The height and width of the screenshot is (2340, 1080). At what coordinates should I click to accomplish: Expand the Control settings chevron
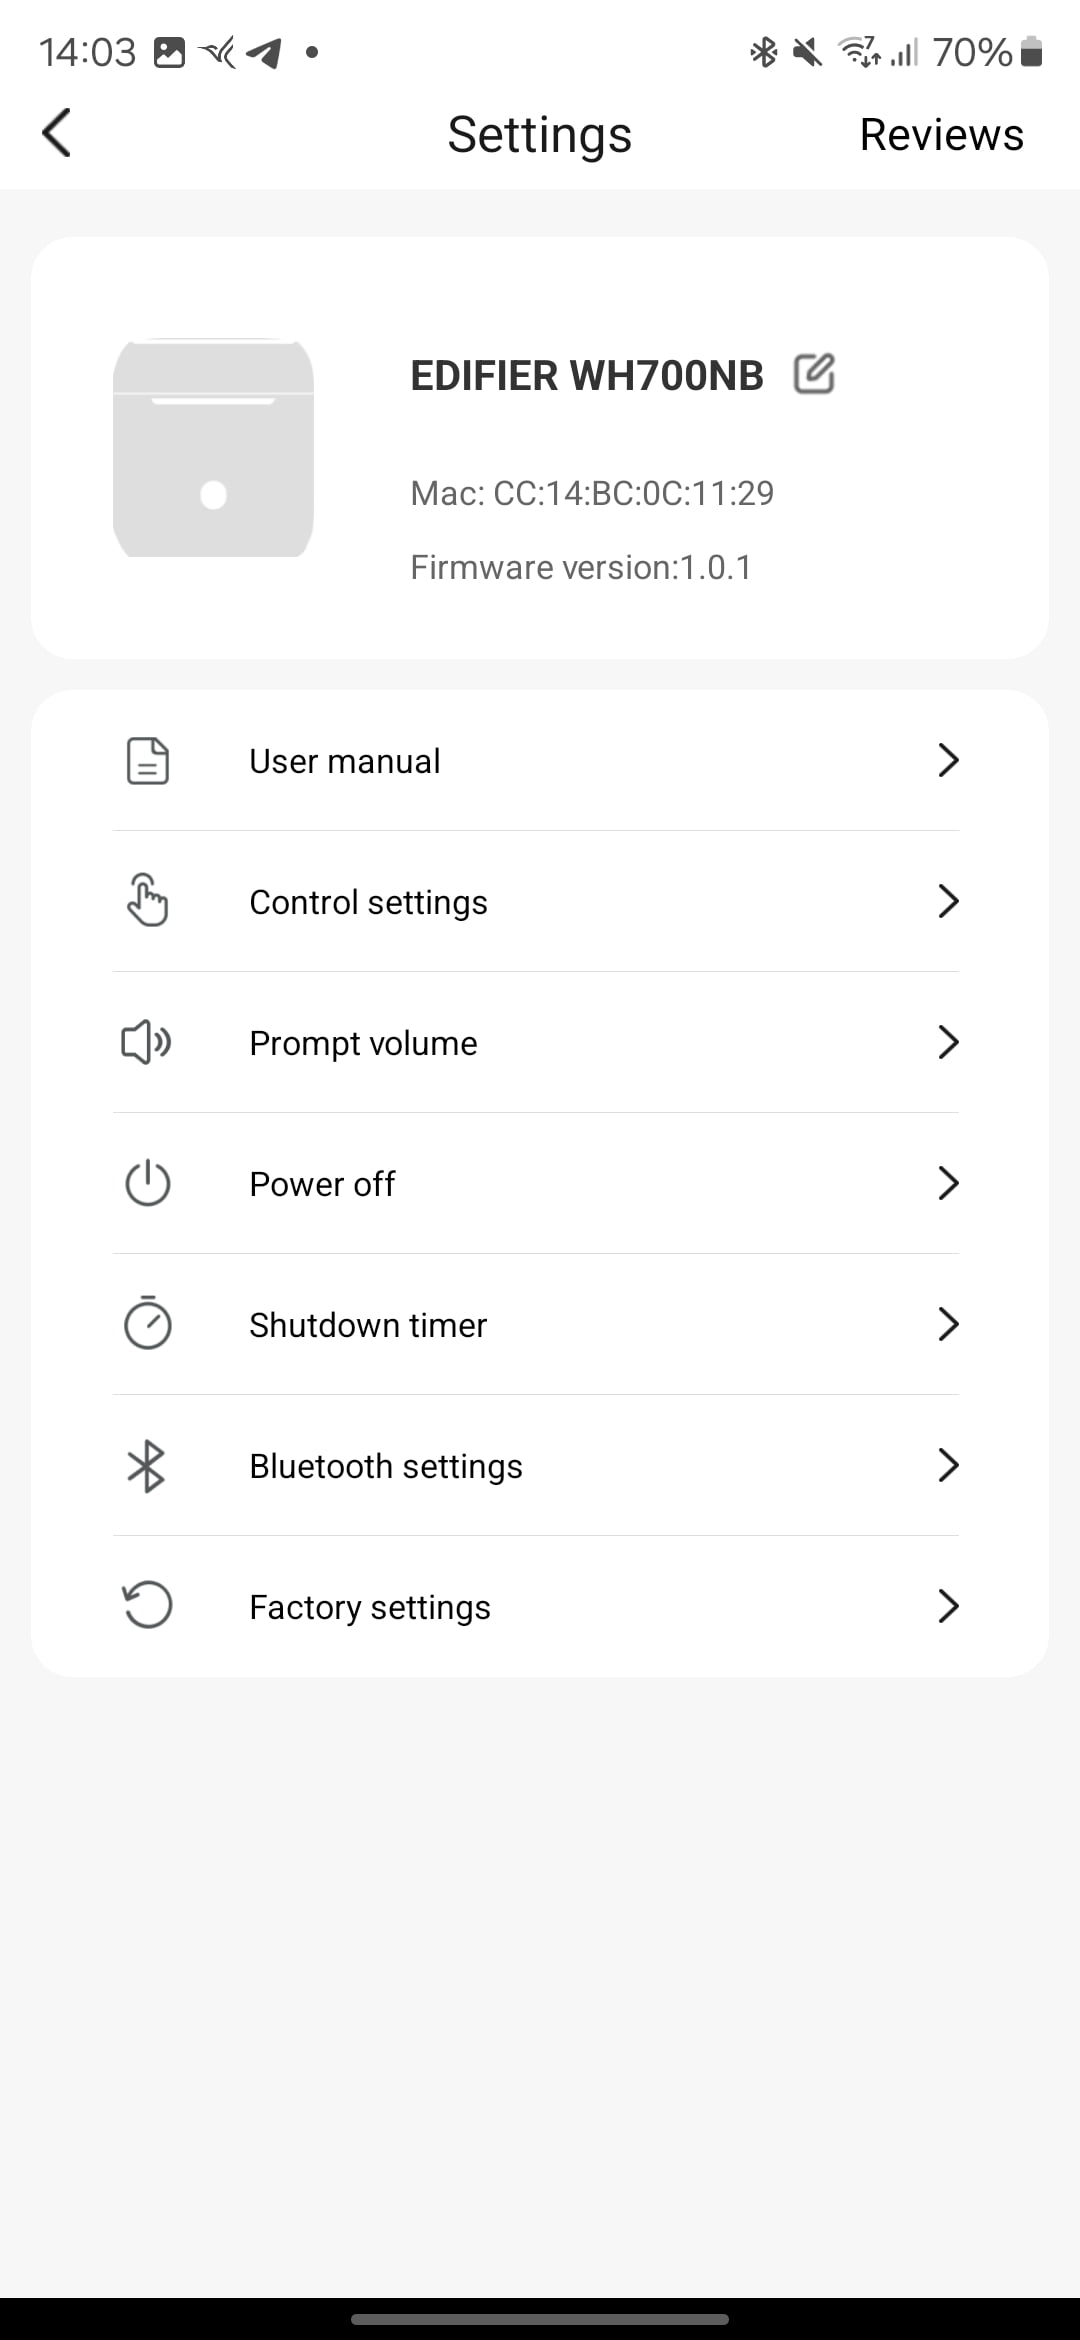tap(948, 901)
